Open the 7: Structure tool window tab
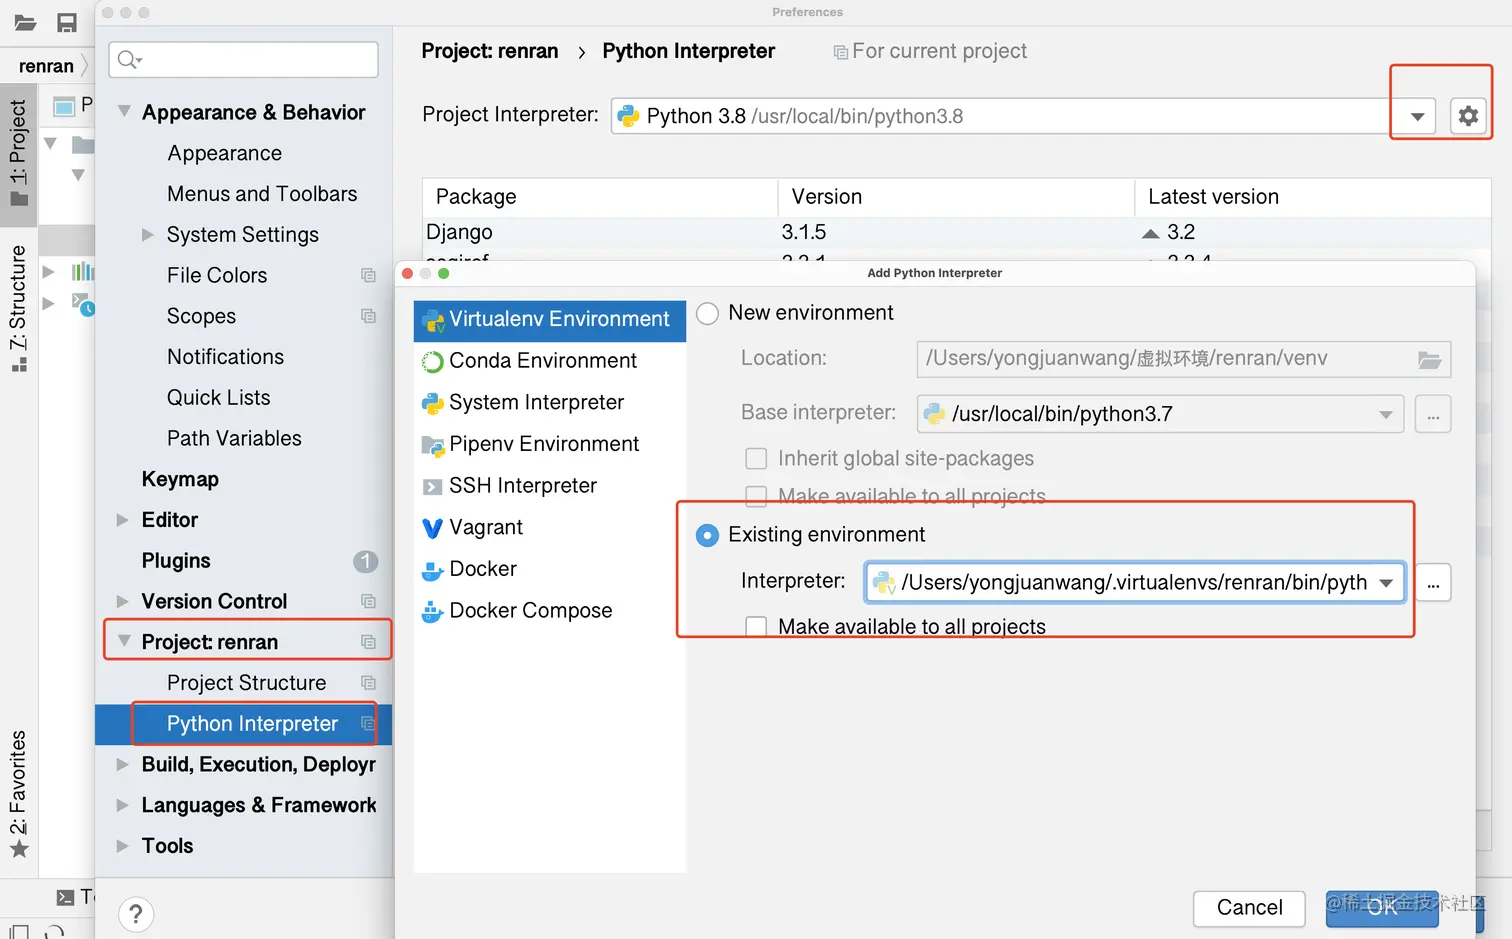The height and width of the screenshot is (939, 1512). pyautogui.click(x=18, y=308)
